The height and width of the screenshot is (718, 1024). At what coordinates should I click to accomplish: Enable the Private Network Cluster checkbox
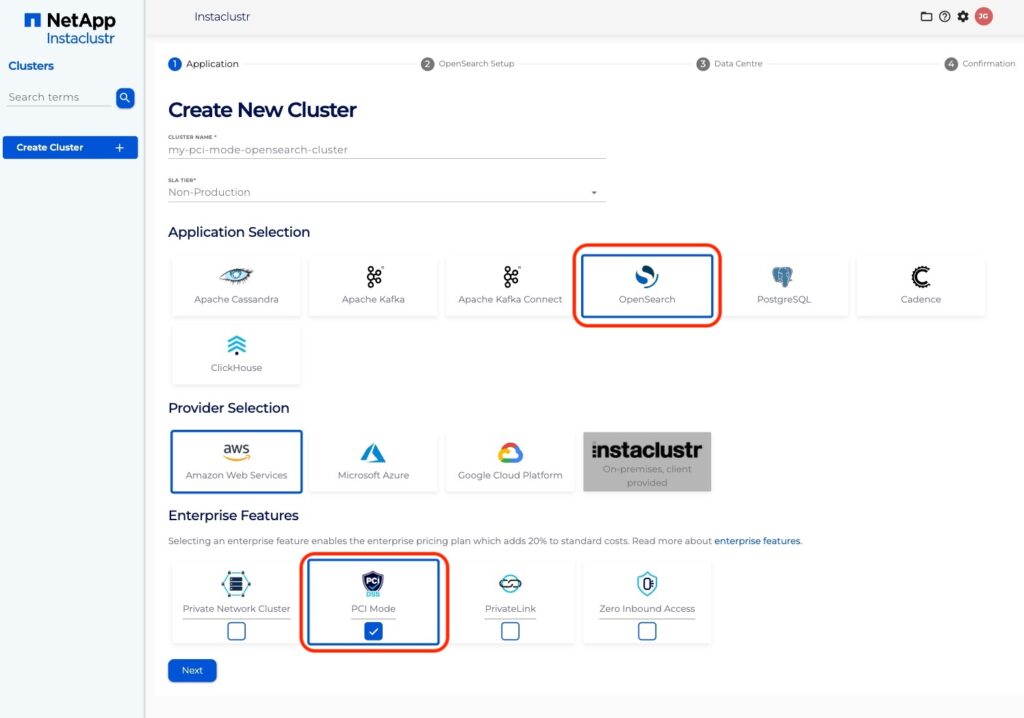pos(236,631)
